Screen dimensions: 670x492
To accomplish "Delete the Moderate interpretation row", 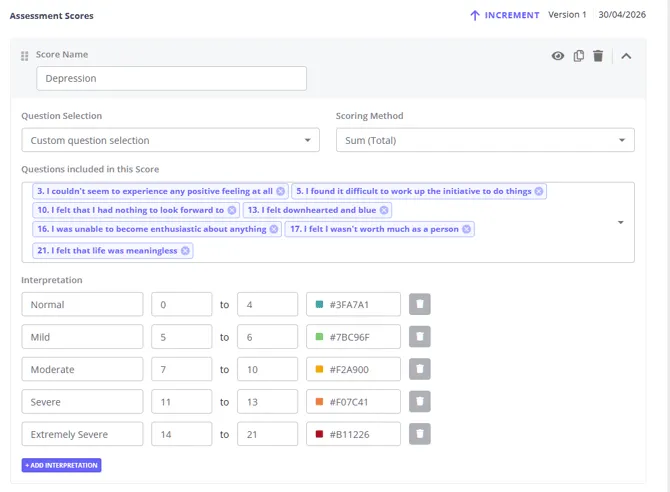I will [x=420, y=369].
